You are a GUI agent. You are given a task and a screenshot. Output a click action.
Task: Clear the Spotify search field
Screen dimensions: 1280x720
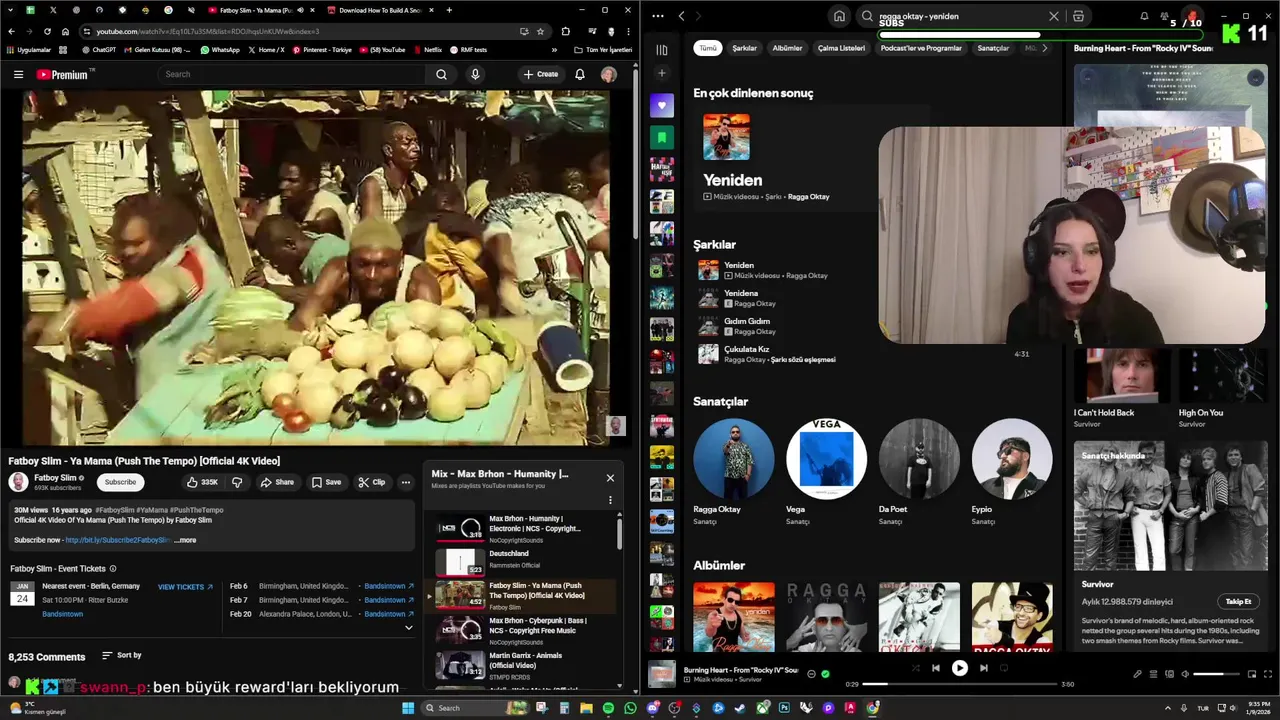tap(1053, 16)
